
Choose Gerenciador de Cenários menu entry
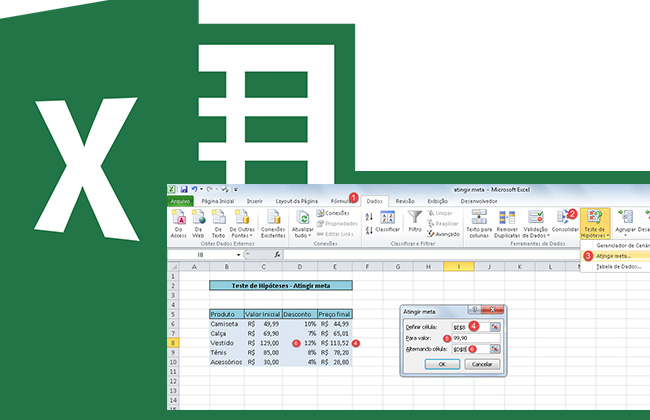click(x=615, y=245)
